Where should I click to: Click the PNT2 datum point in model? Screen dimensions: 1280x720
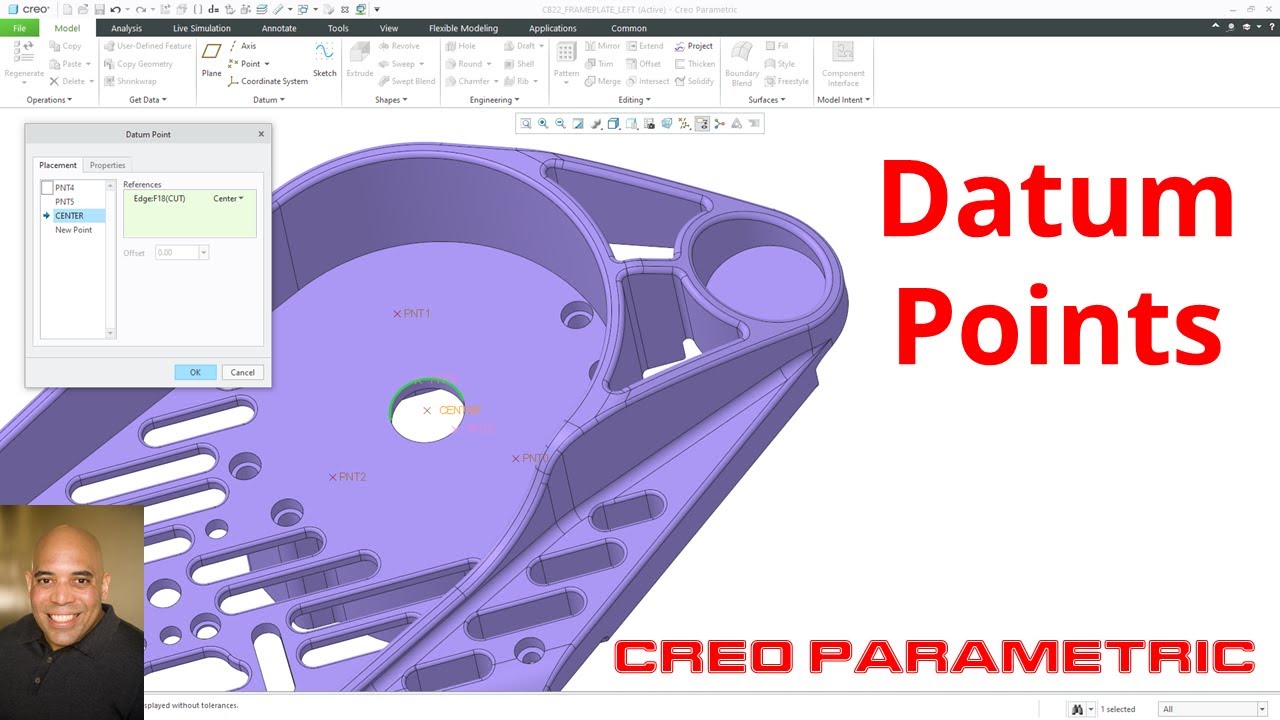click(x=348, y=477)
